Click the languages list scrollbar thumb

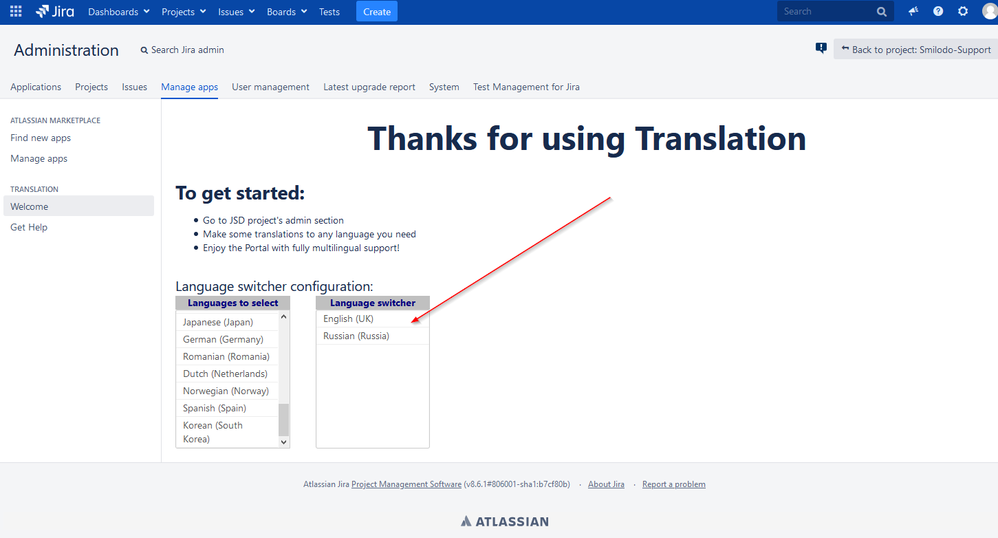click(284, 420)
